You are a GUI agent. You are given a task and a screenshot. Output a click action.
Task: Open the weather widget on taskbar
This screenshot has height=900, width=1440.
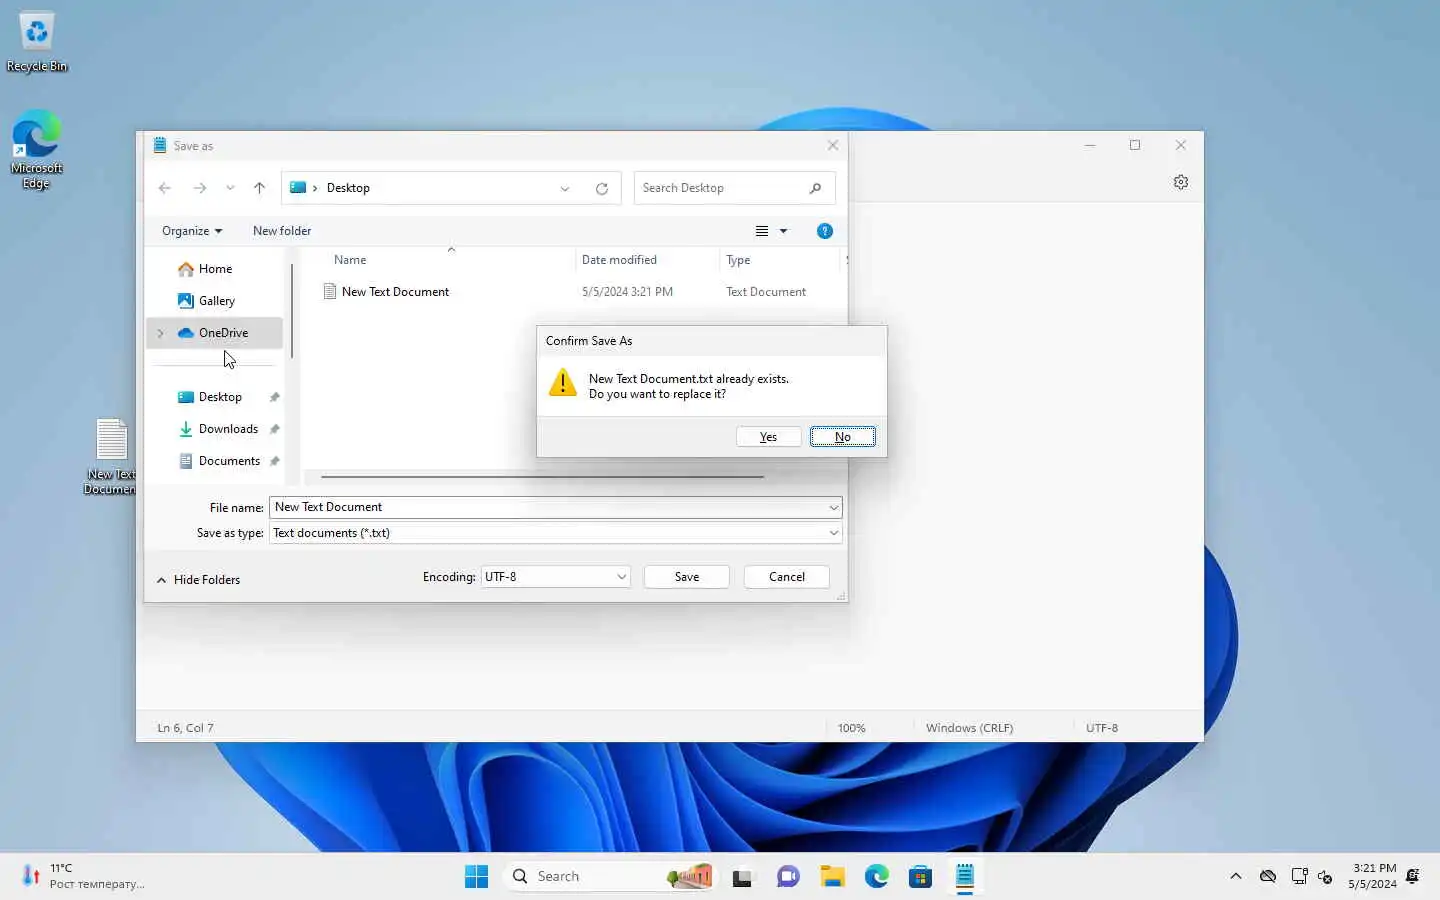tap(85, 876)
